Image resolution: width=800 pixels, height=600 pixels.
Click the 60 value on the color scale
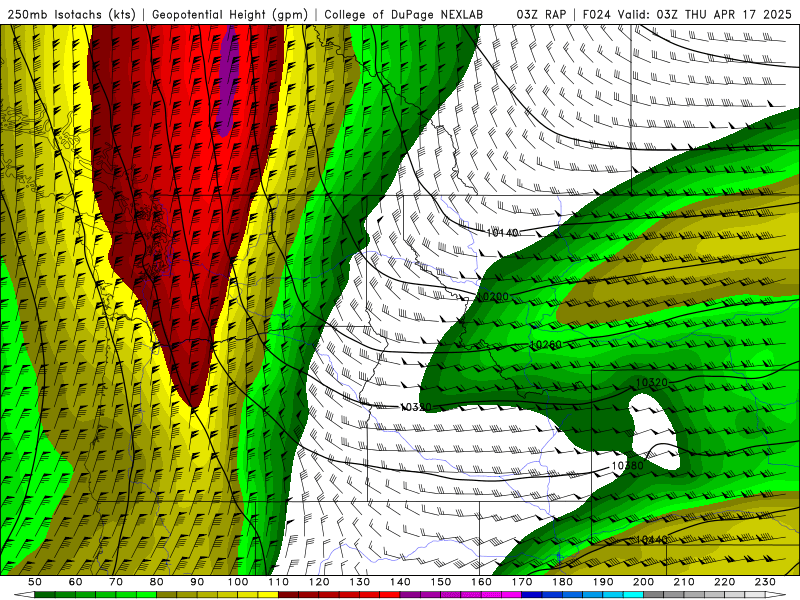(x=75, y=582)
